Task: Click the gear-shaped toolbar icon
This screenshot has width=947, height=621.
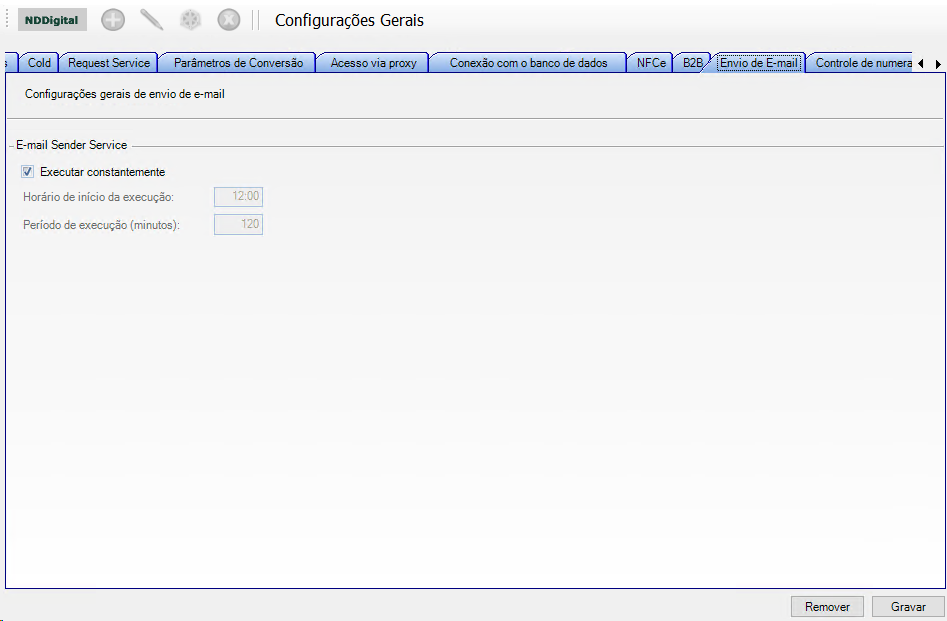Action: [x=190, y=20]
